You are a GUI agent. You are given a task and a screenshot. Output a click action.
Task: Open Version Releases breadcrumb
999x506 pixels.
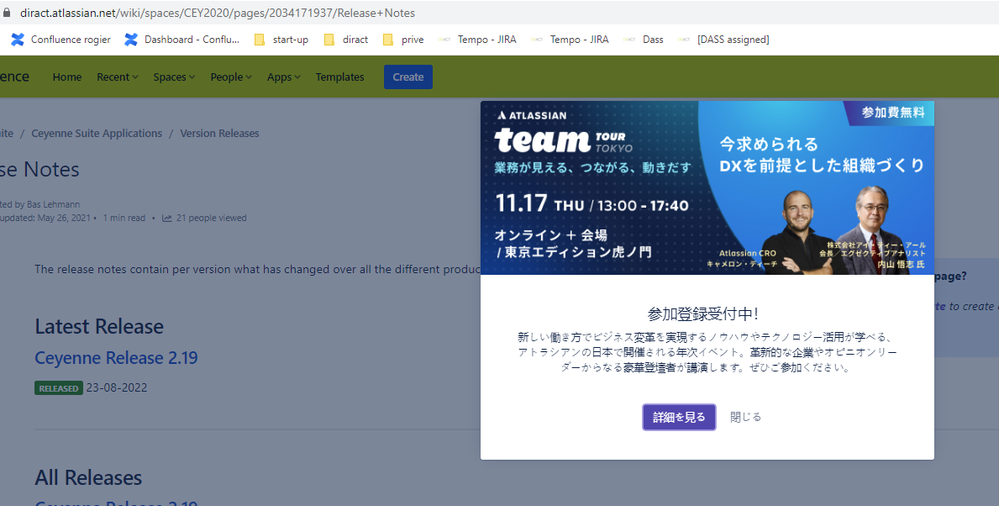[219, 133]
